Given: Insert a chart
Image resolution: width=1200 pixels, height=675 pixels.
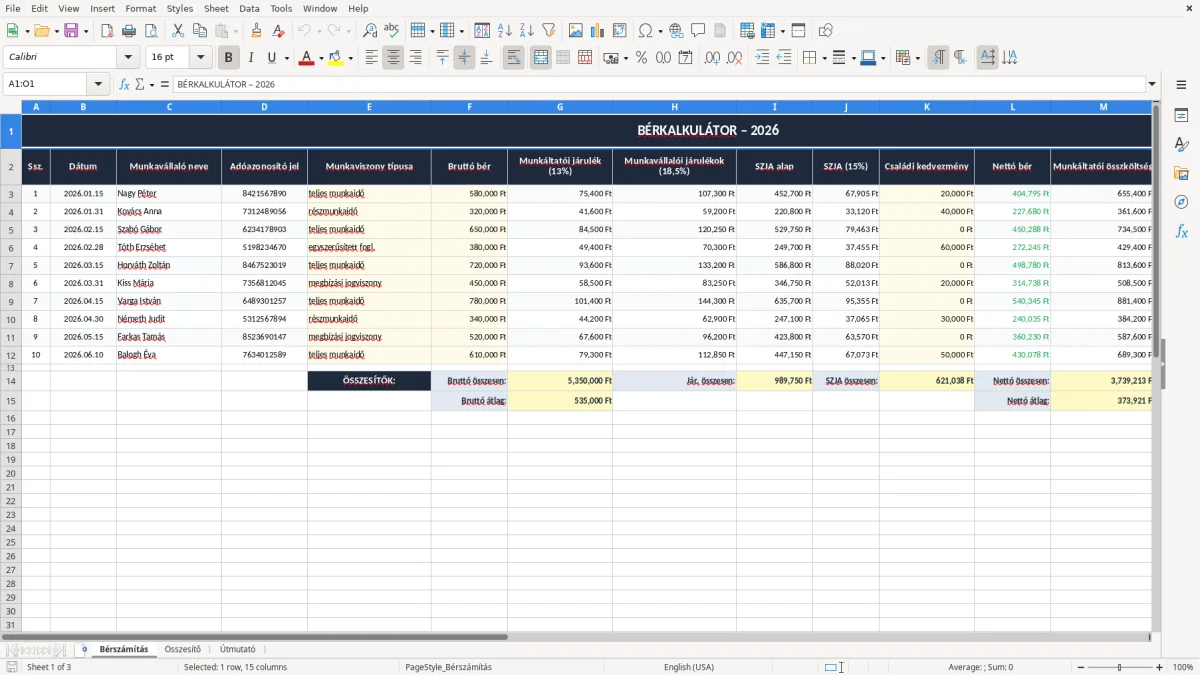Looking at the screenshot, I should tap(597, 31).
